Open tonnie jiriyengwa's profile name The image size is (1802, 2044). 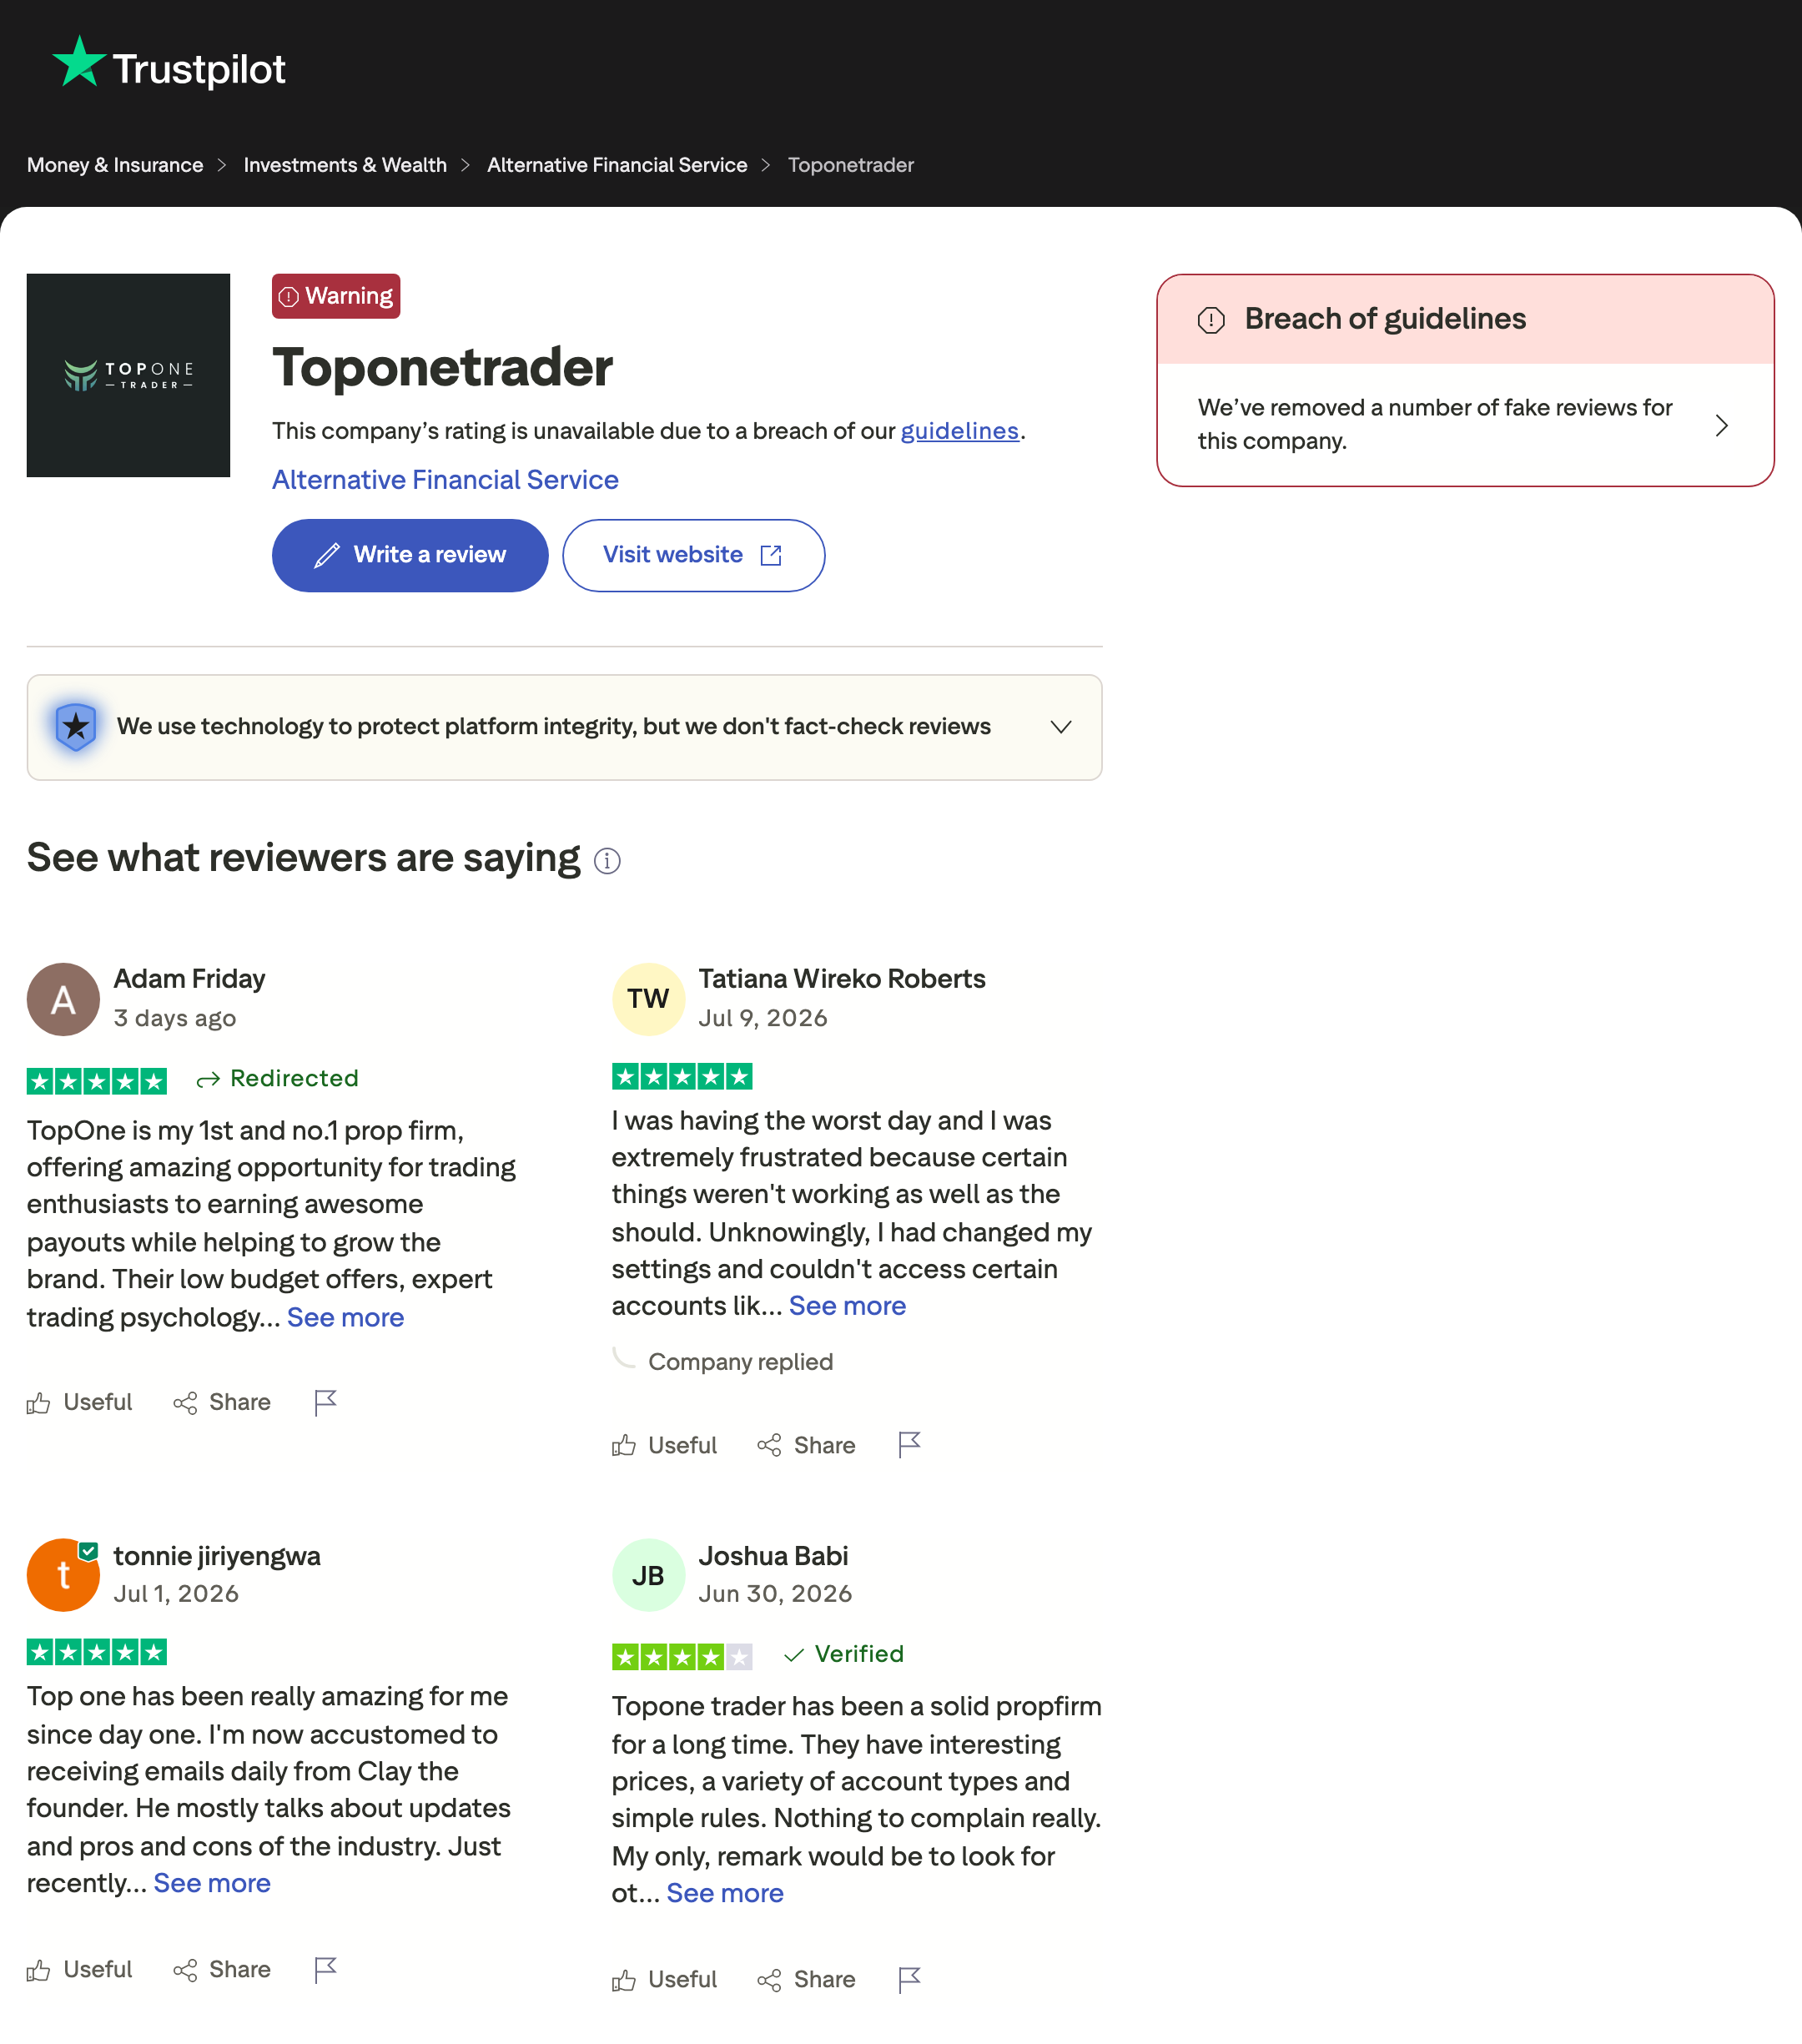click(x=217, y=1556)
